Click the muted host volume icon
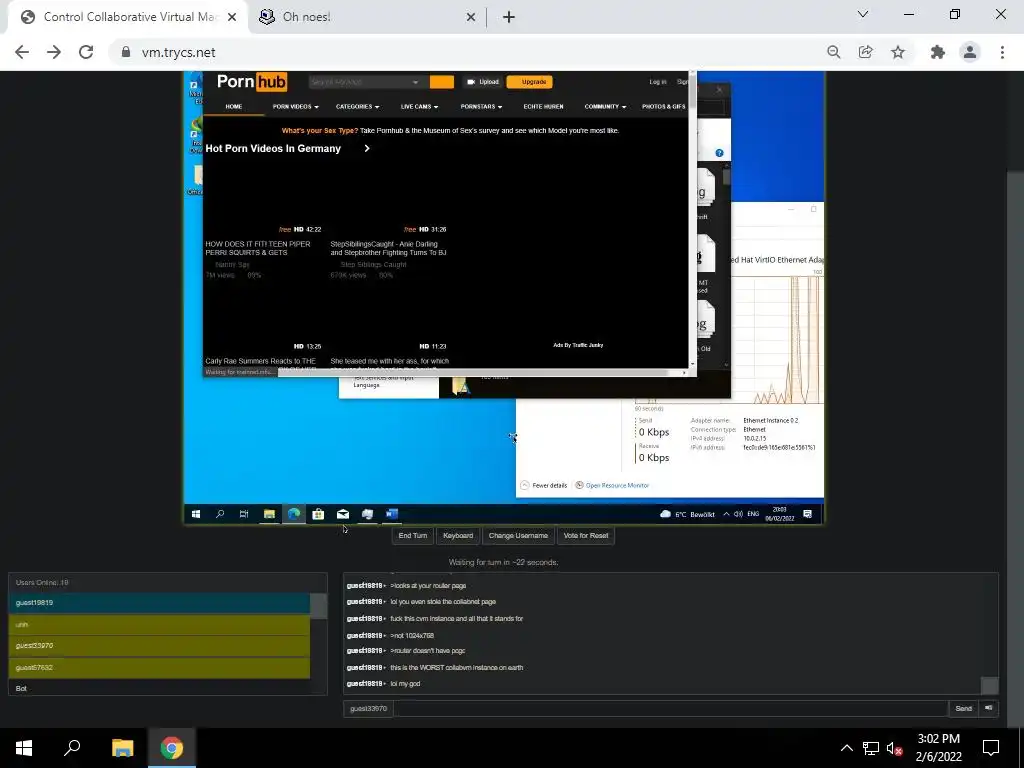This screenshot has width=1024, height=768. point(895,748)
